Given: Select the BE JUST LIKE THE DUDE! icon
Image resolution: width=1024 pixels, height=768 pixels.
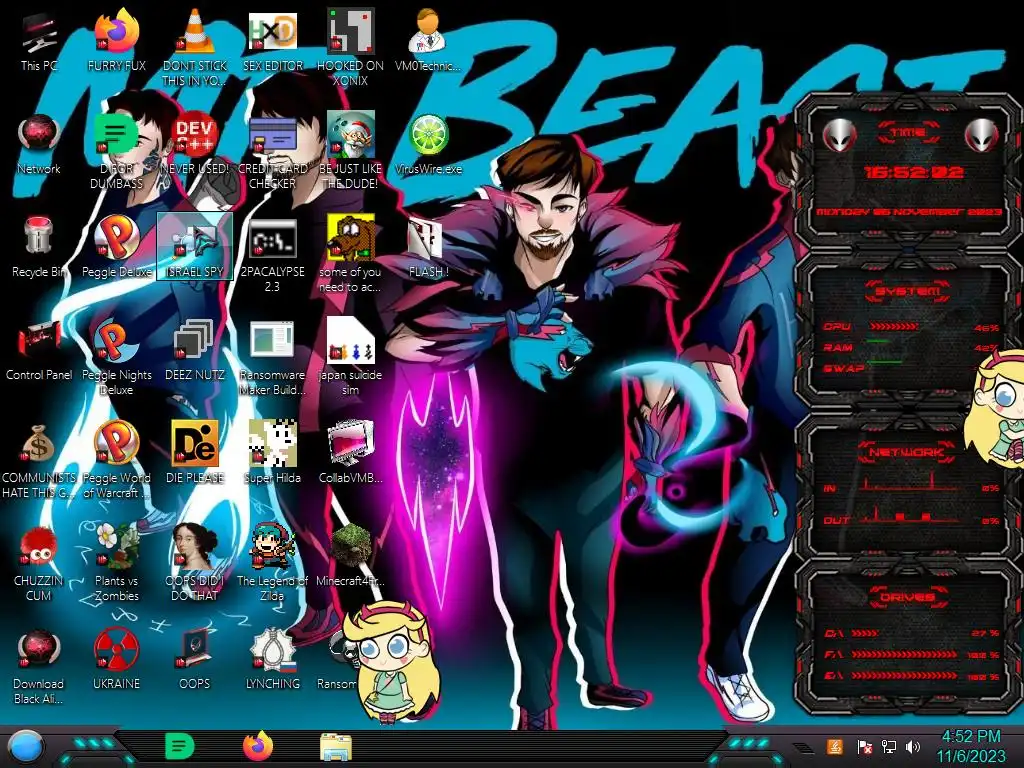Looking at the screenshot, I should click(351, 151).
